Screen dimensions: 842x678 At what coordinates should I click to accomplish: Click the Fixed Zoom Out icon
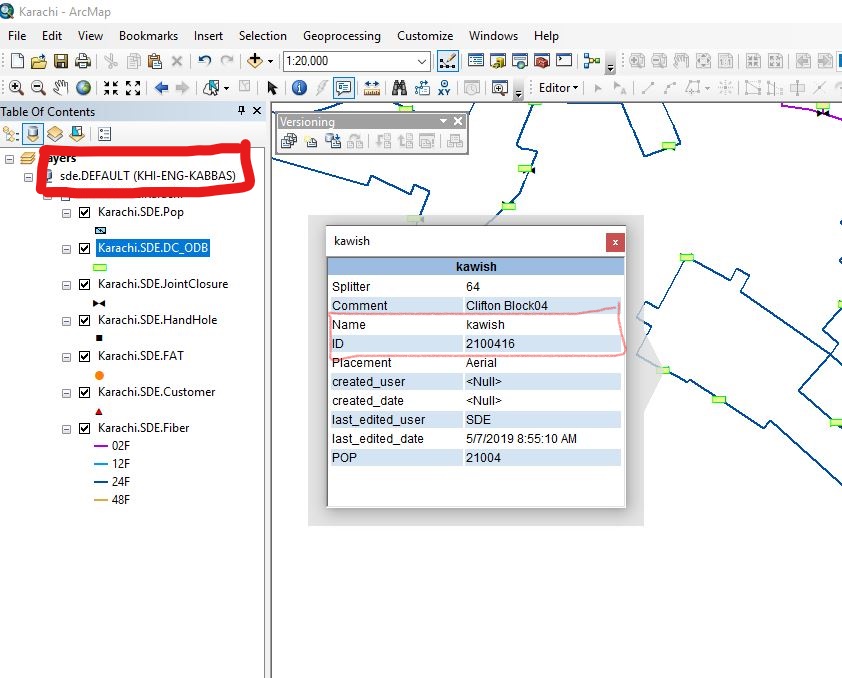click(x=133, y=88)
